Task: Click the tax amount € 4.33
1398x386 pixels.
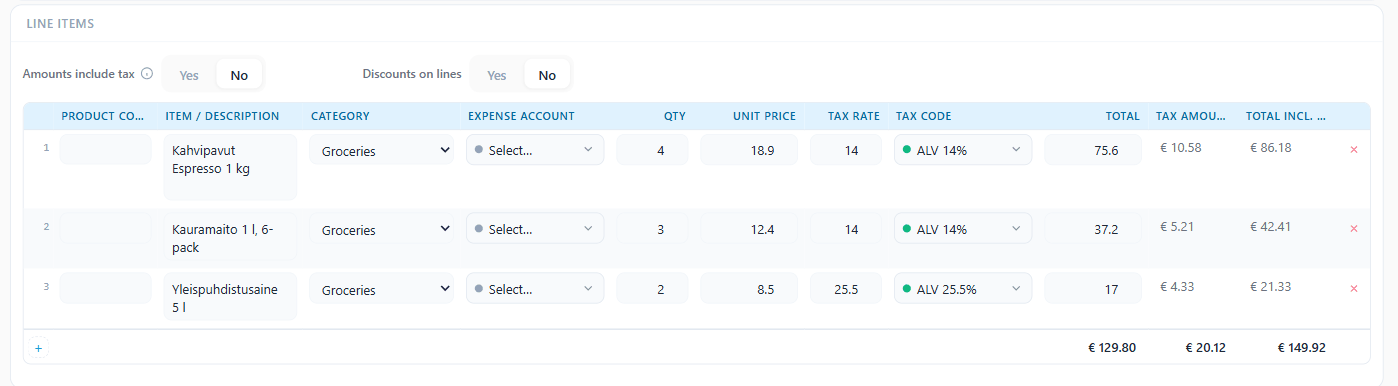Action: [x=1176, y=286]
